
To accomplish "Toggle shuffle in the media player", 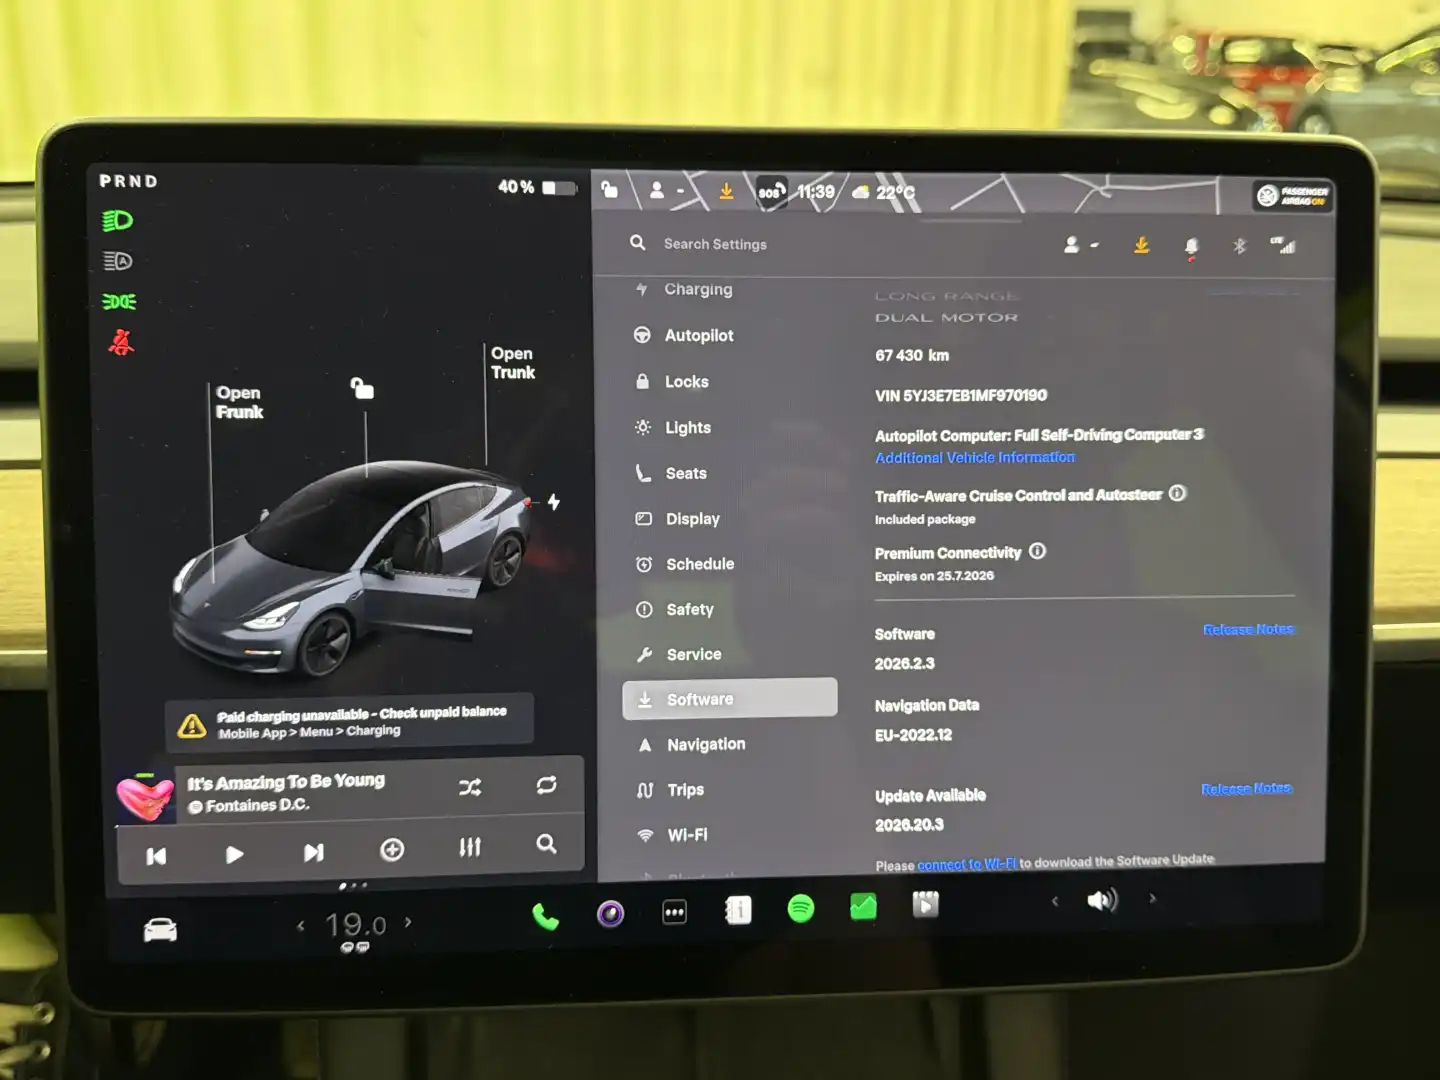I will click(x=470, y=787).
